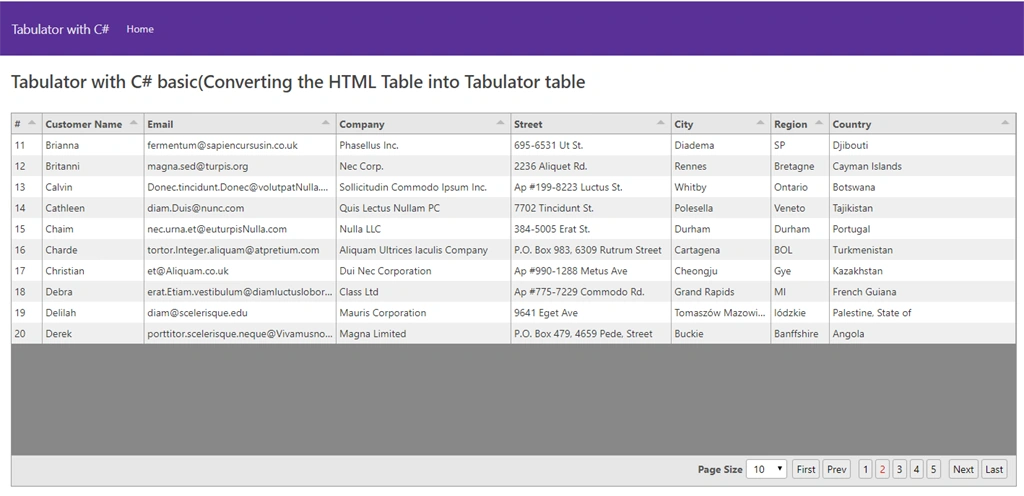1024x496 pixels.
Task: Click the Company column sort arrow
Action: [501, 123]
